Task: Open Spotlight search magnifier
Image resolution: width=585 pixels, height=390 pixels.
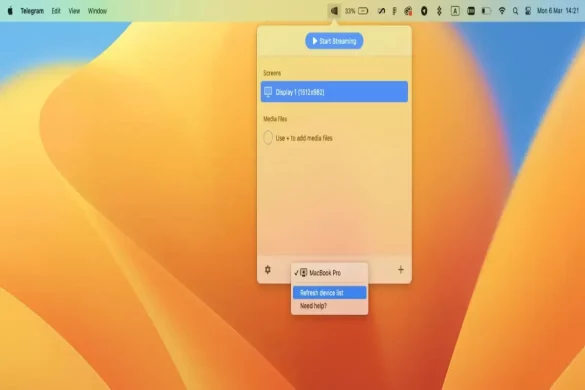Action: pyautogui.click(x=515, y=11)
